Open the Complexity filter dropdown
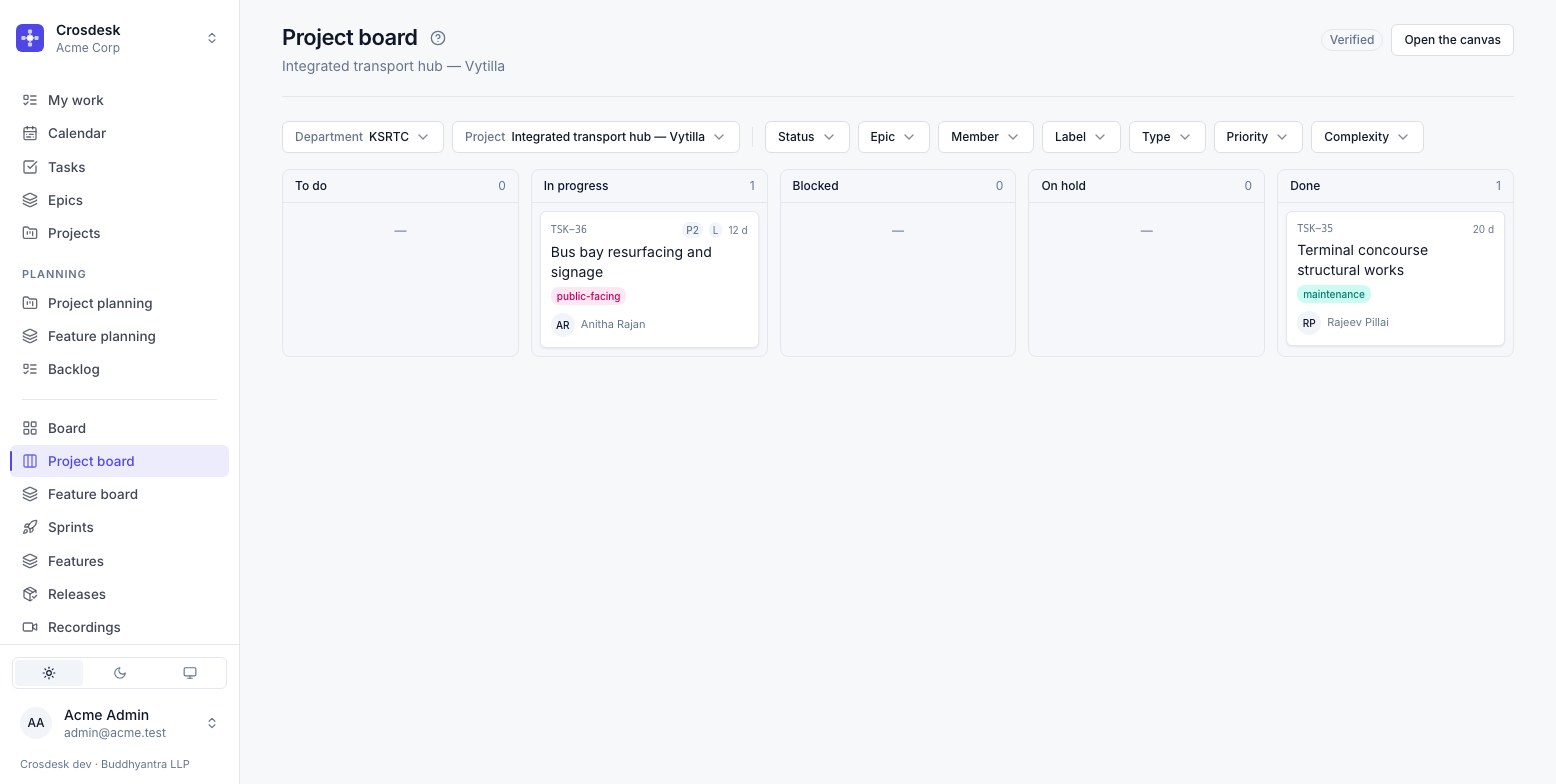This screenshot has height=784, width=1556. click(1367, 137)
